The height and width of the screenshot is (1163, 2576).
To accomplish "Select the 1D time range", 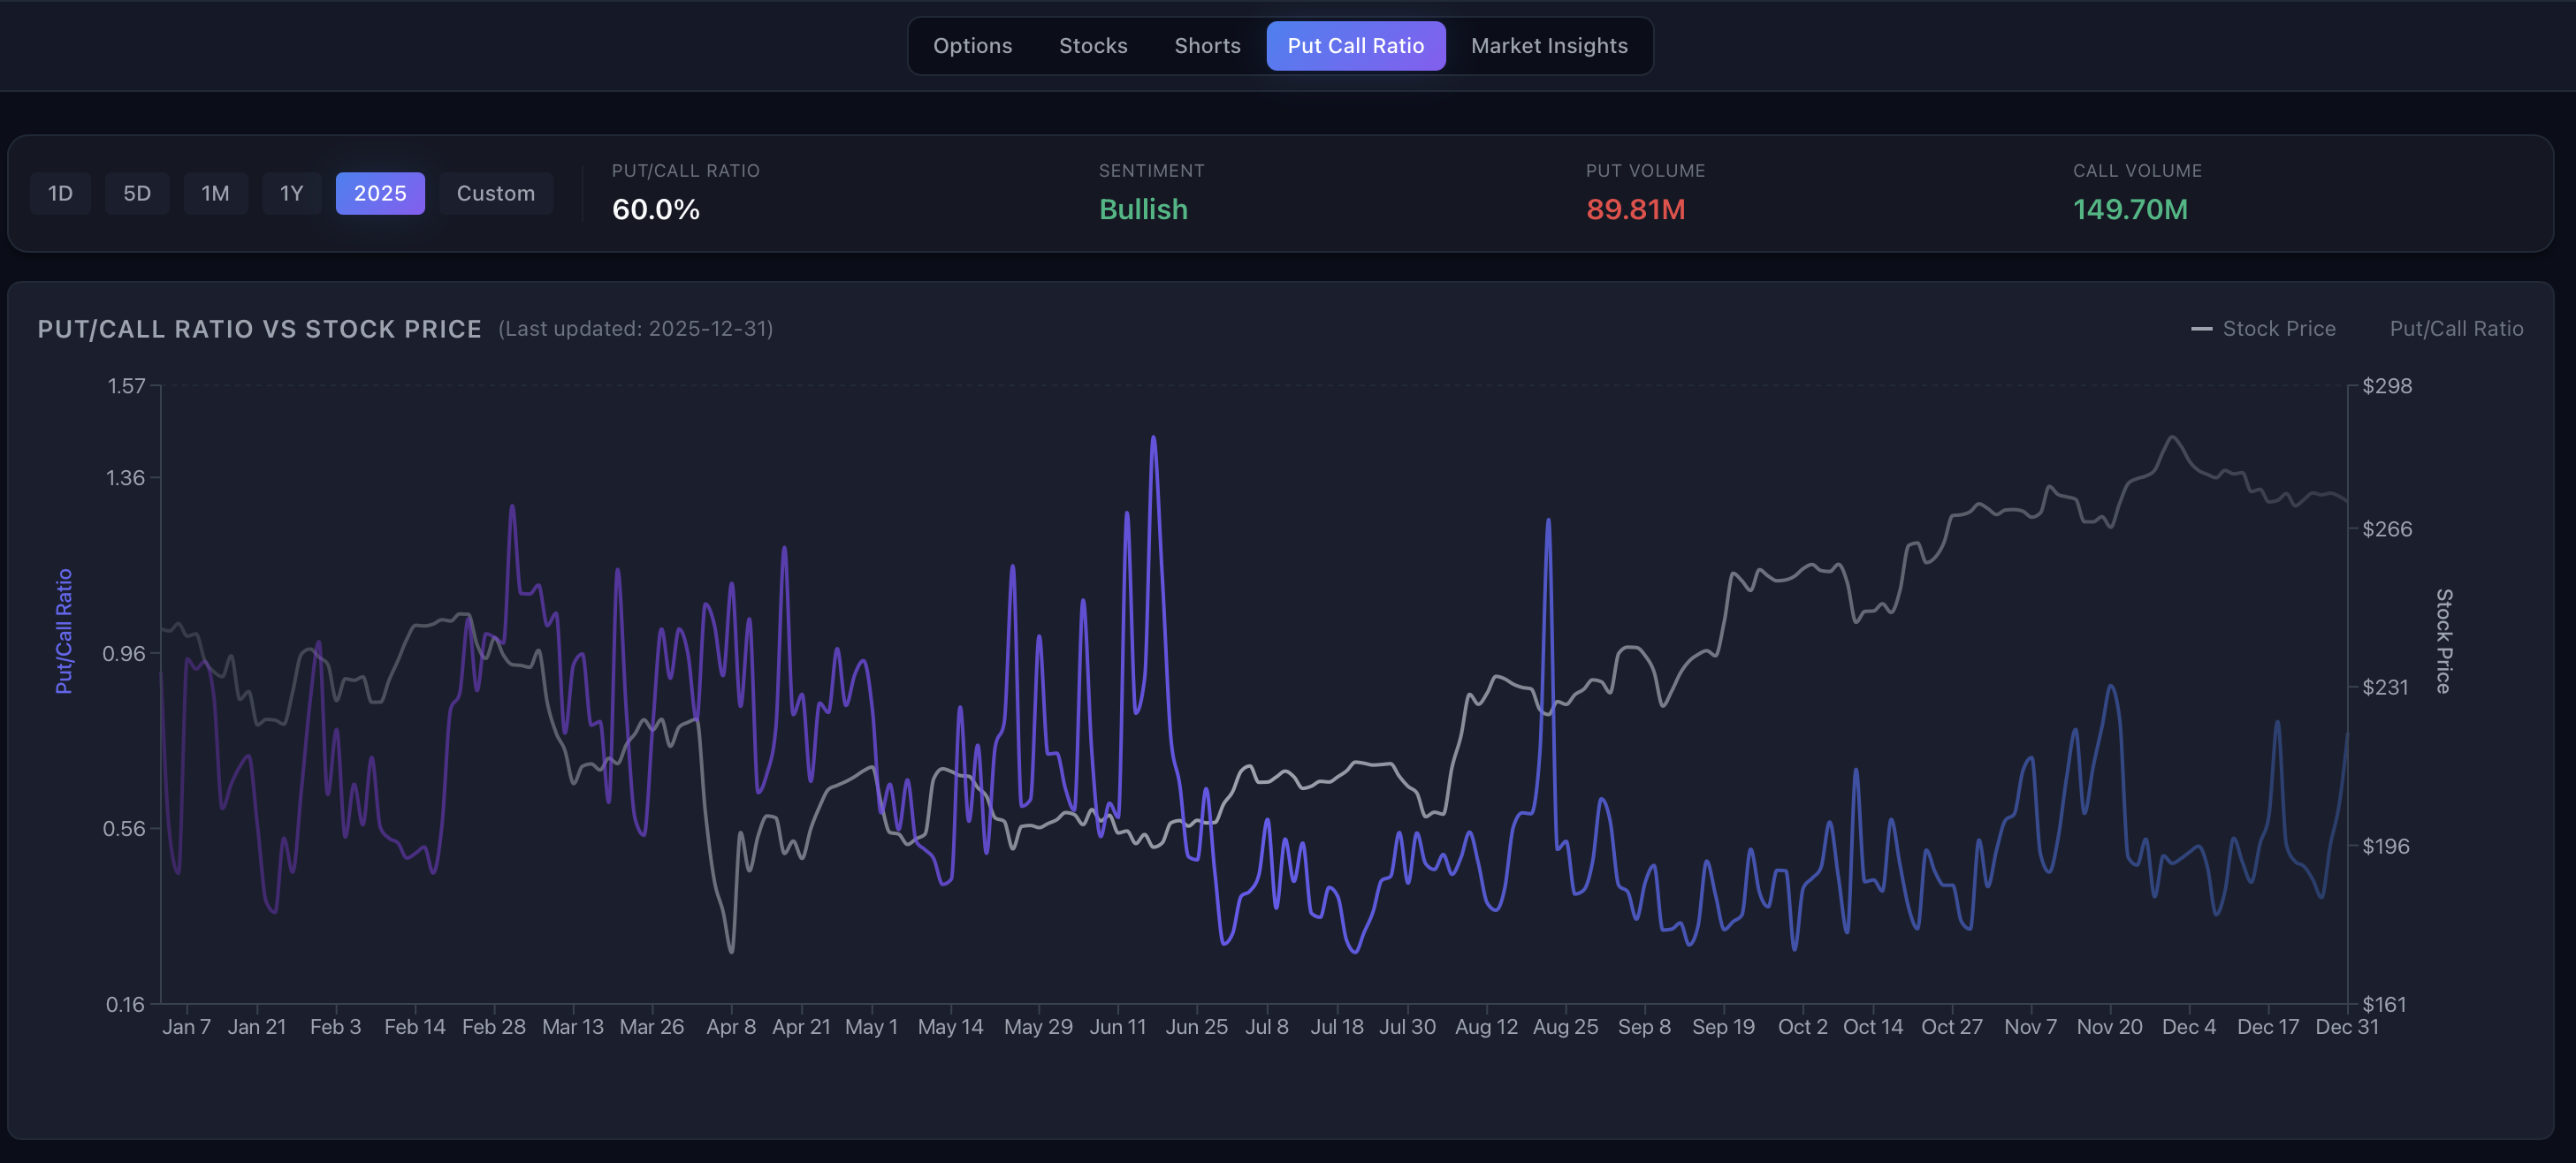I will pyautogui.click(x=60, y=193).
